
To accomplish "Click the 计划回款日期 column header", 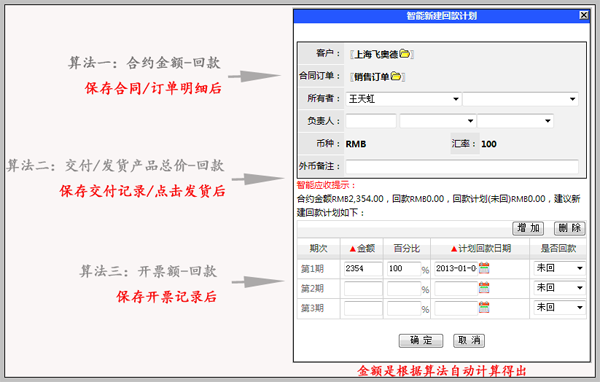I will [481, 248].
